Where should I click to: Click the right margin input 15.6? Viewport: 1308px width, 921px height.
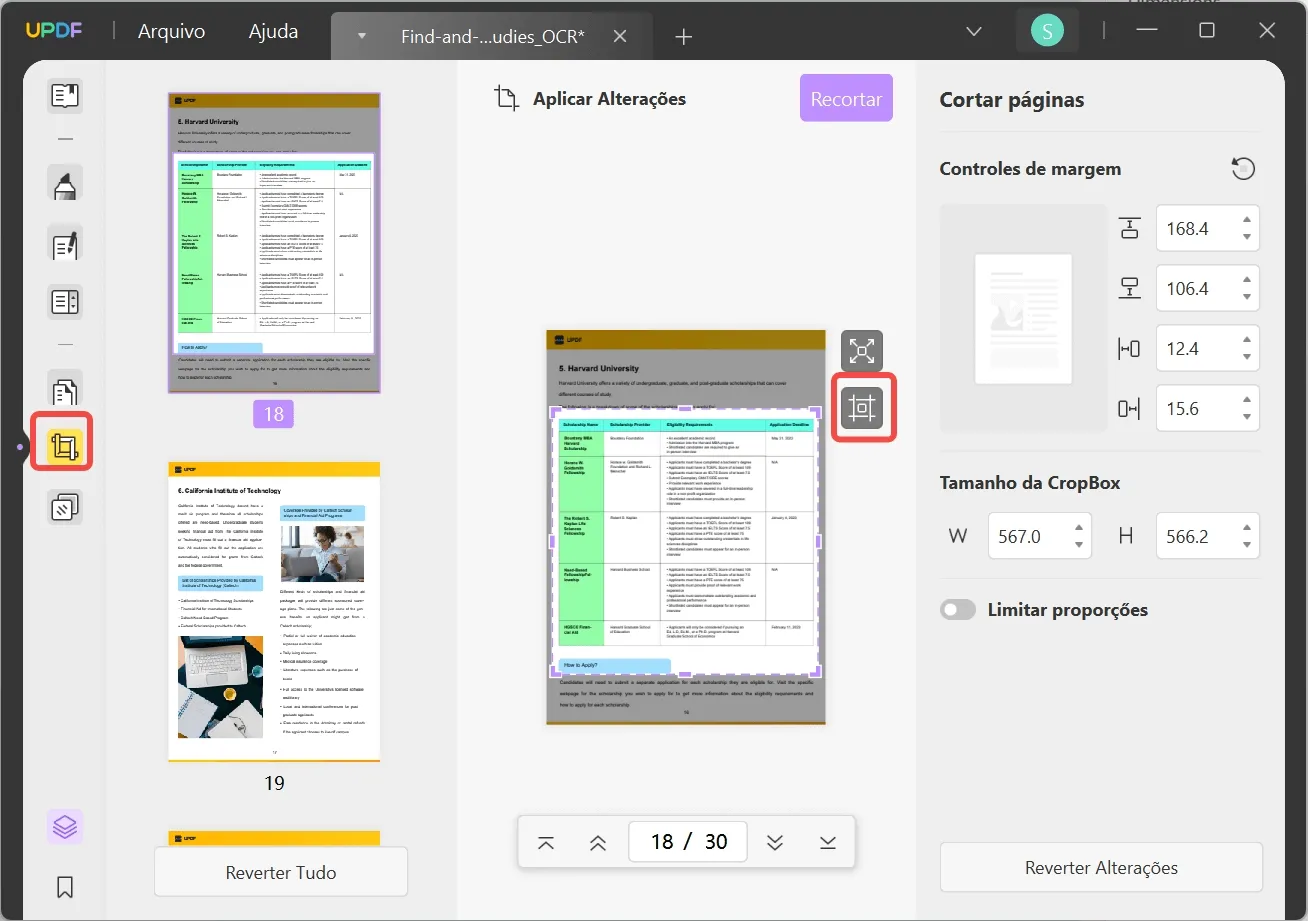pos(1208,408)
